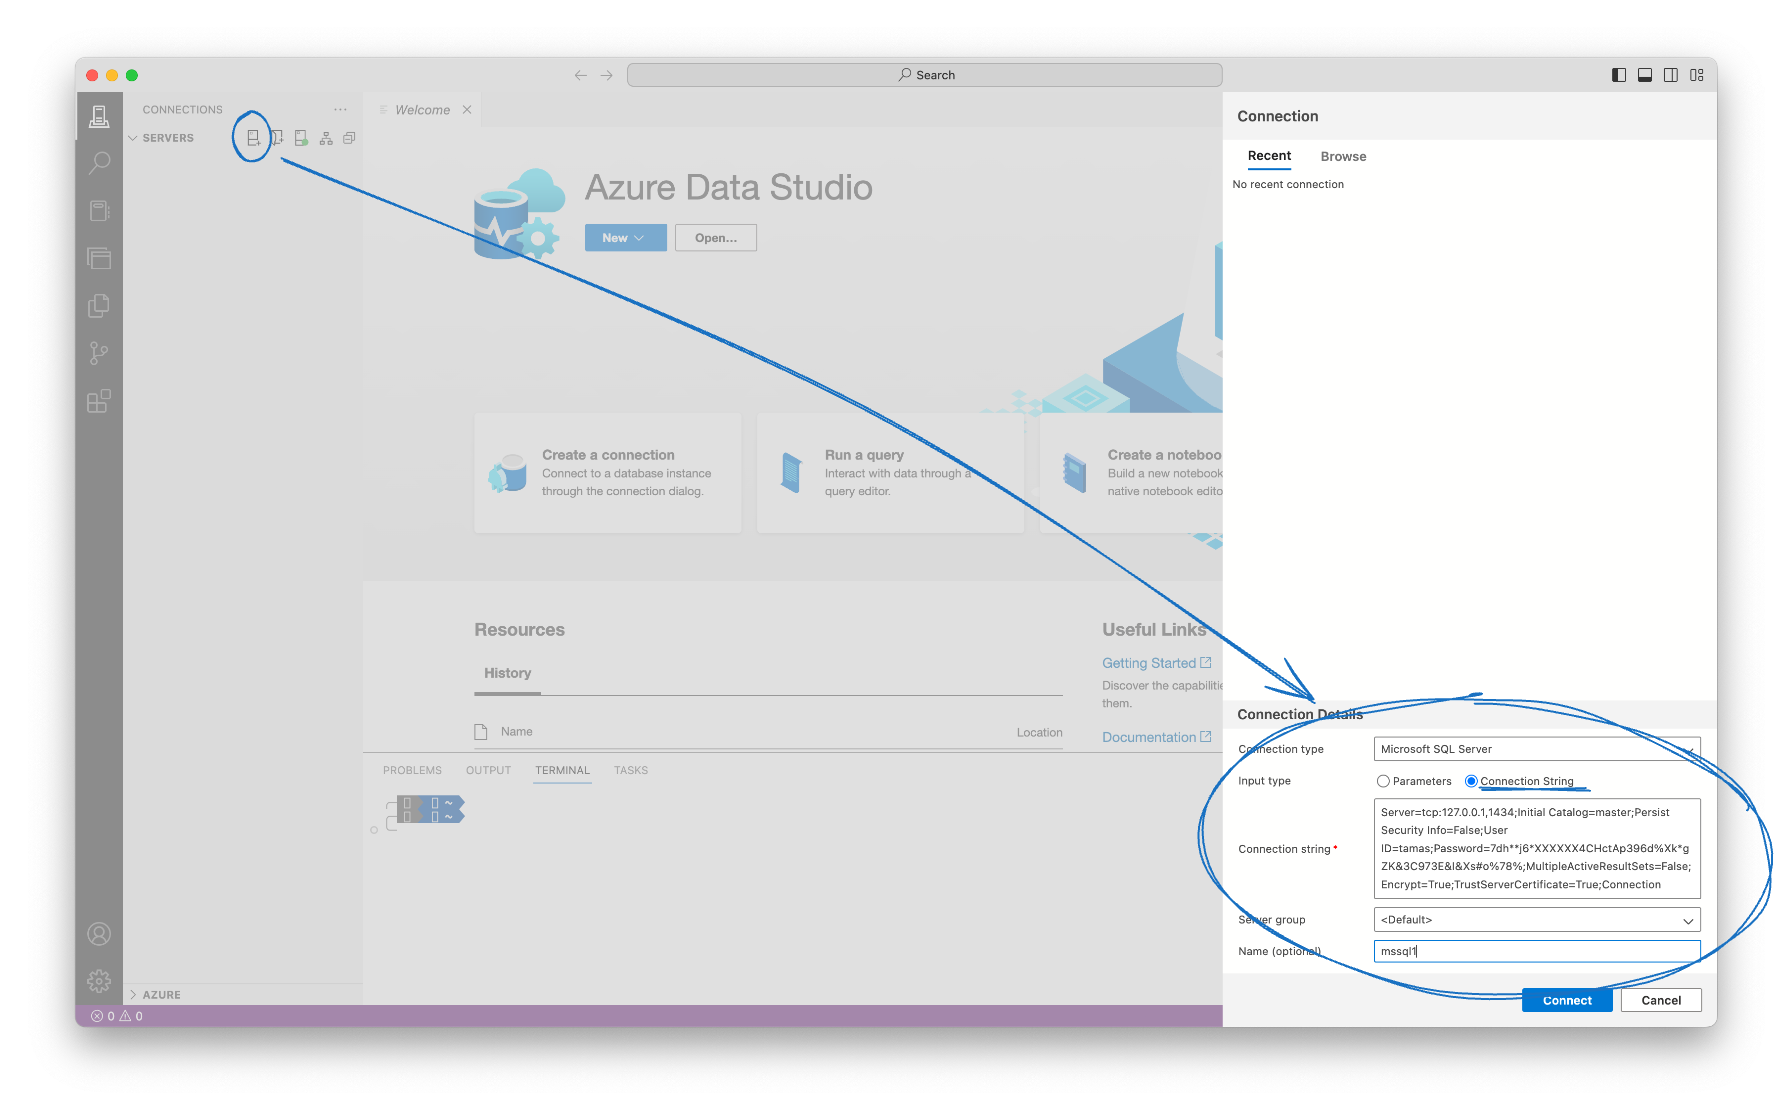Click the Open... button
Image resolution: width=1792 pixels, height=1120 pixels.
click(x=716, y=238)
